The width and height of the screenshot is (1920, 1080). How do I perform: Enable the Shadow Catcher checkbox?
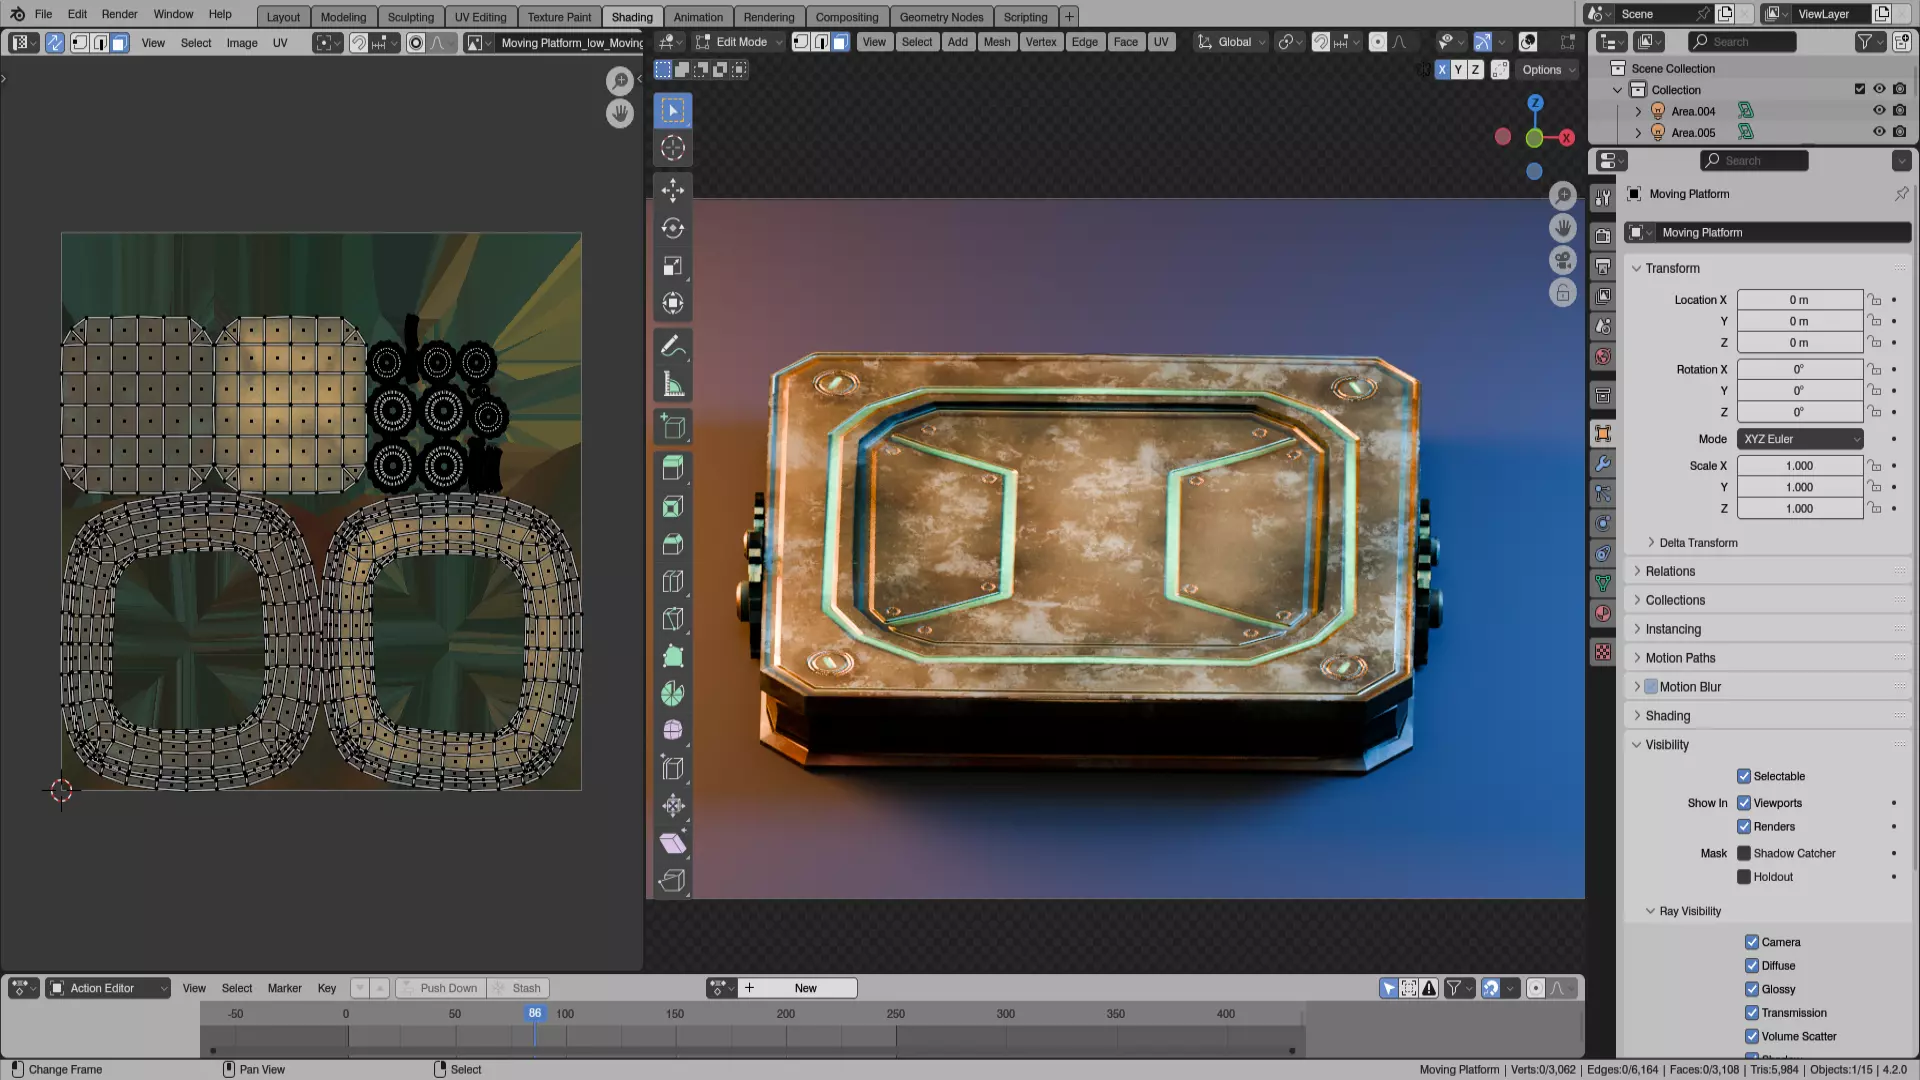(1744, 853)
